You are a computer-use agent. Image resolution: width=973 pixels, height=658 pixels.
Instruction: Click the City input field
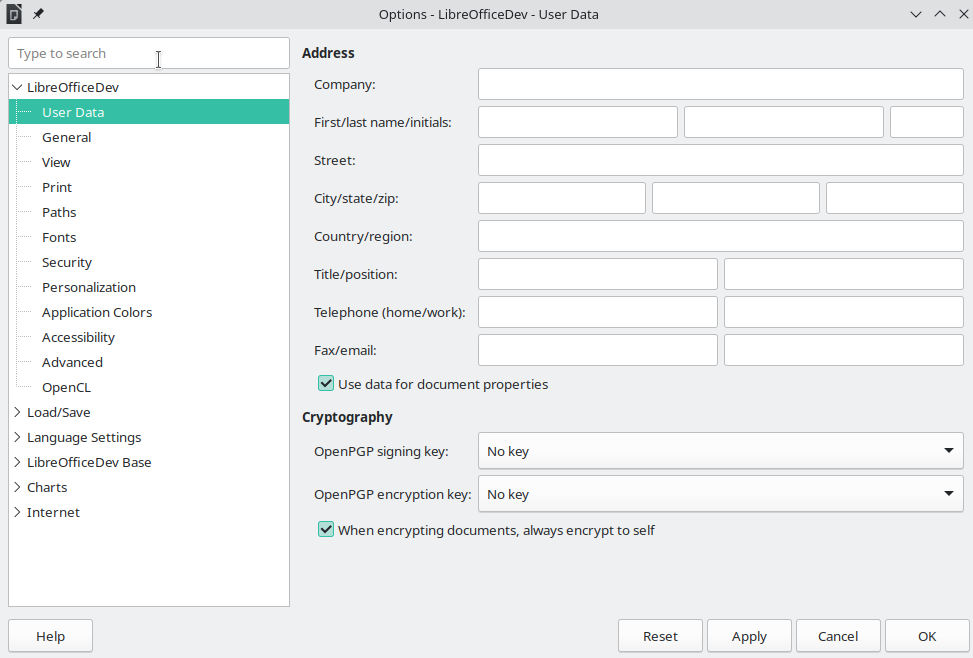pos(562,198)
